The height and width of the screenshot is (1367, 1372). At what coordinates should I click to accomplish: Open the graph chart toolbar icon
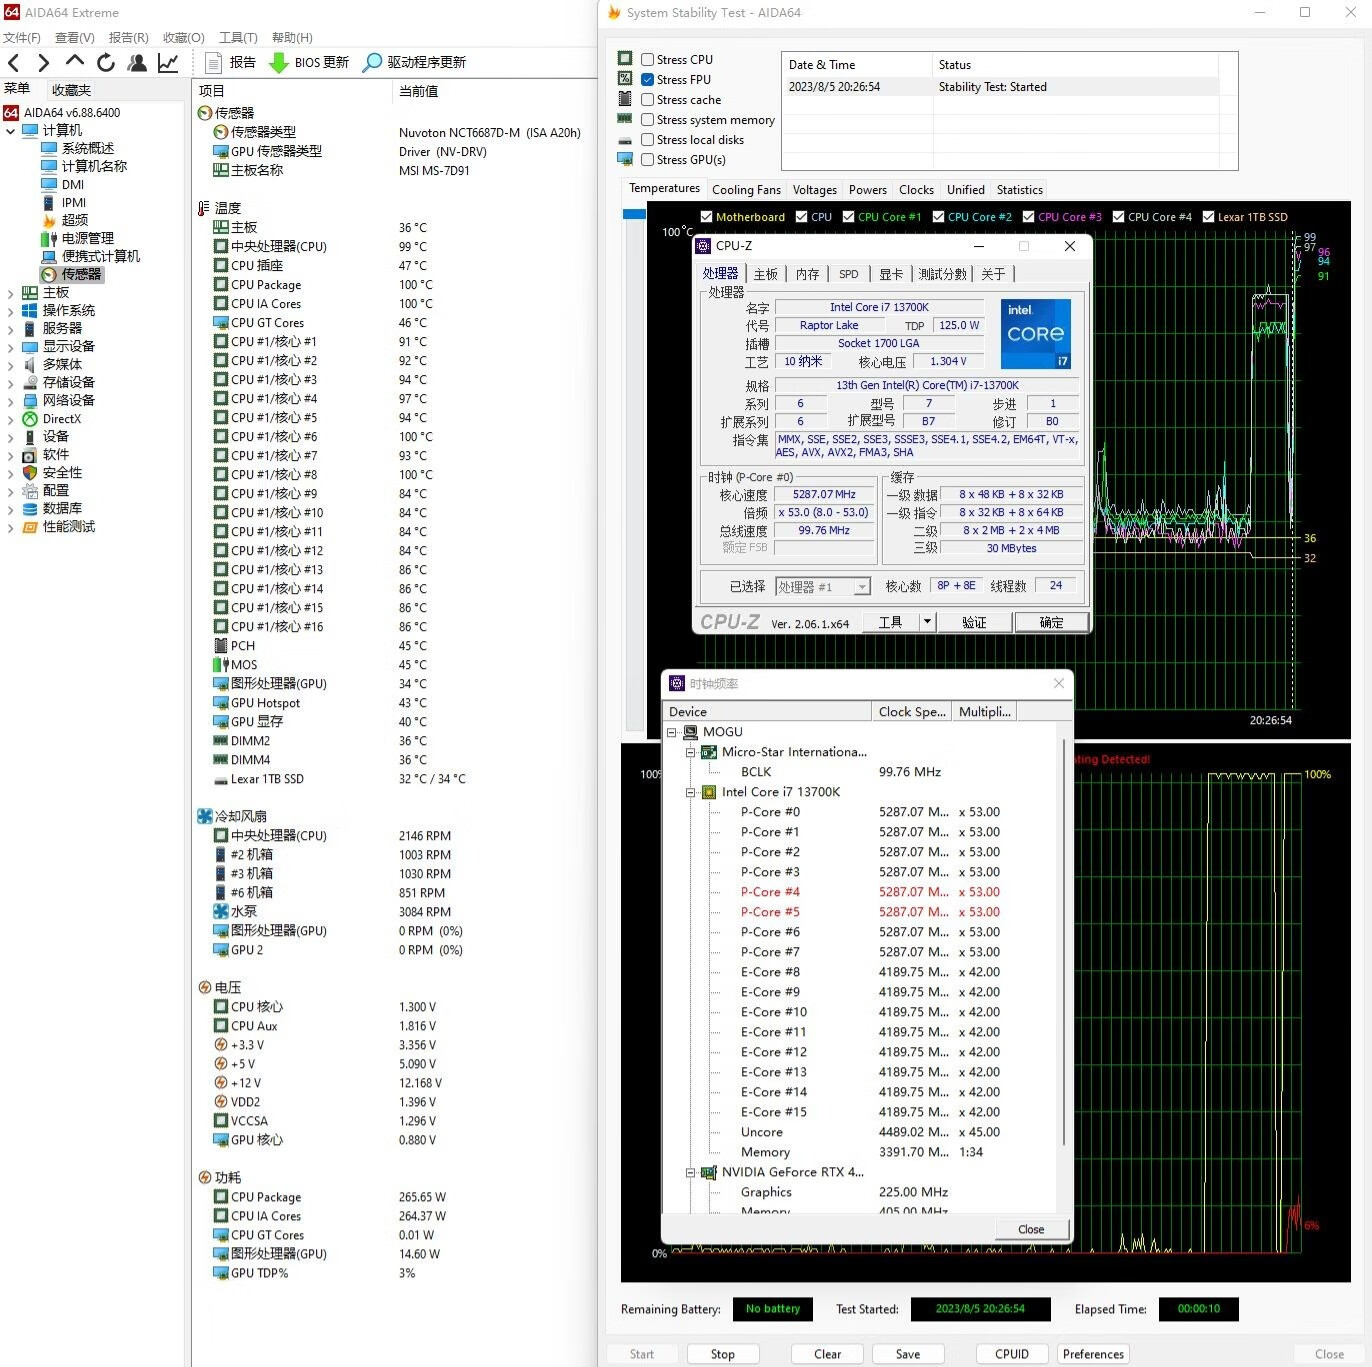[168, 62]
